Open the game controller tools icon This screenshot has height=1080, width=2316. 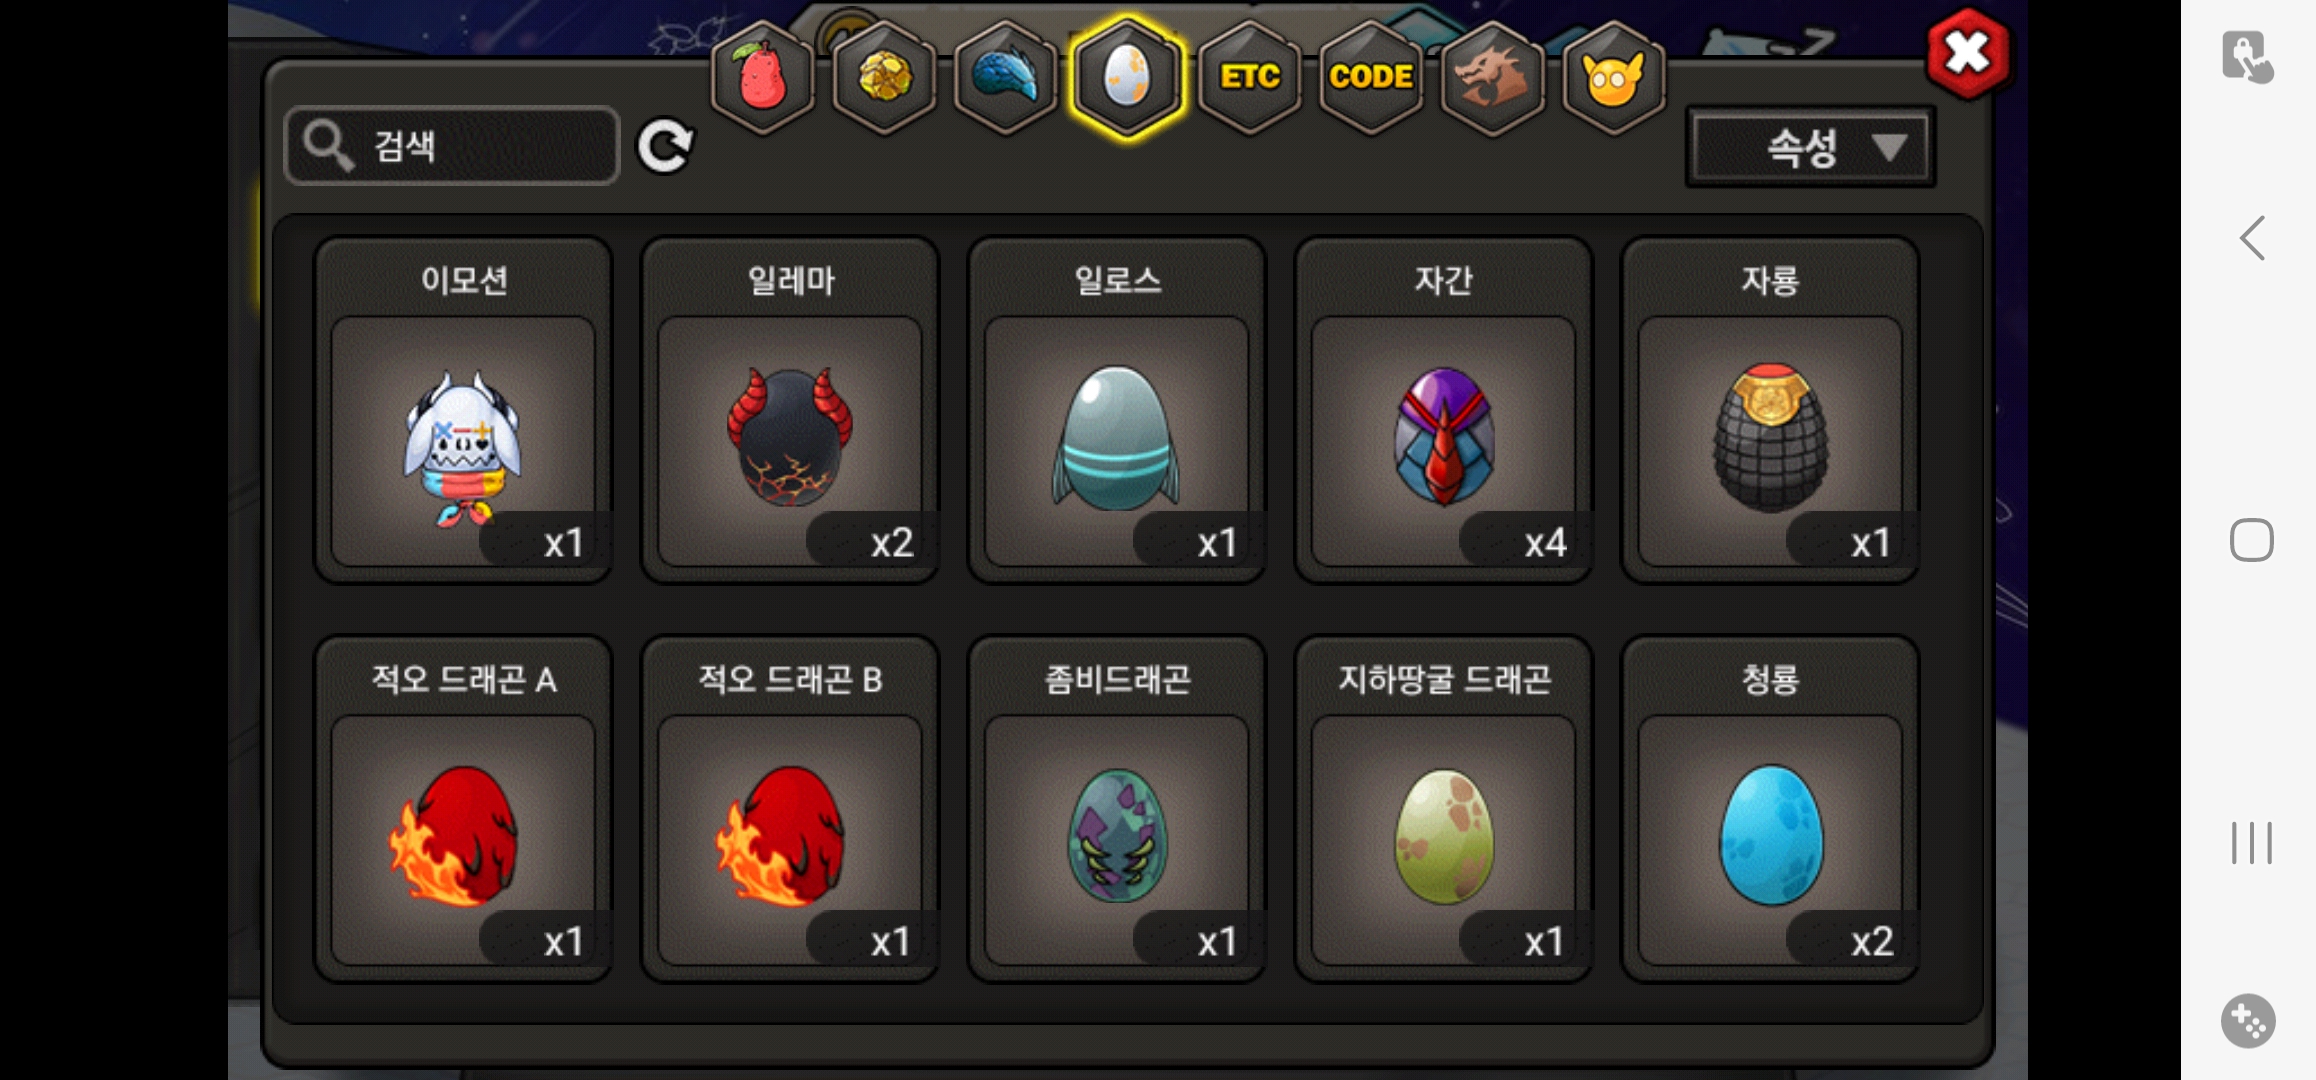(2248, 1021)
